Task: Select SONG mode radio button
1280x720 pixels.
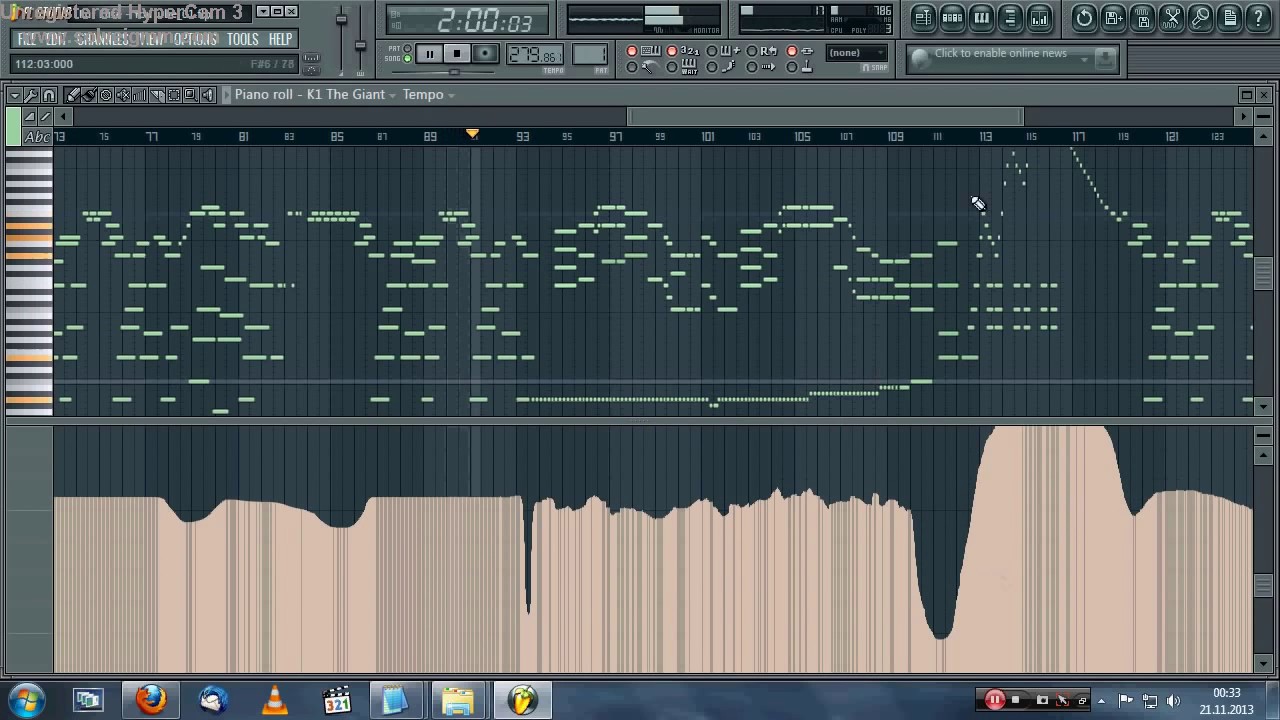Action: pos(407,59)
